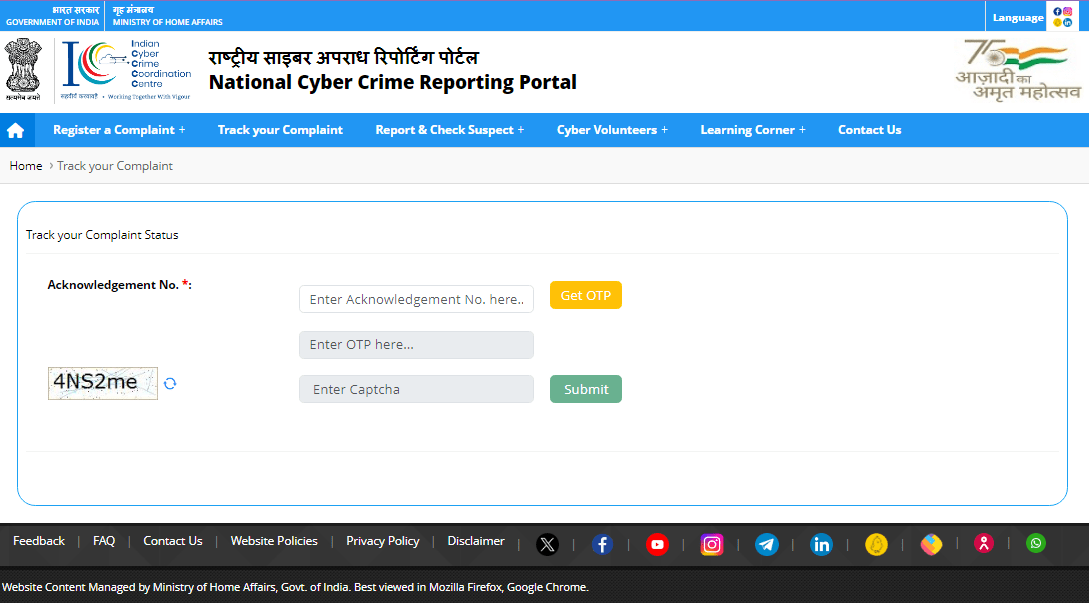Image resolution: width=1089 pixels, height=603 pixels.
Task: Select the X (Twitter) icon in footer
Action: point(547,544)
